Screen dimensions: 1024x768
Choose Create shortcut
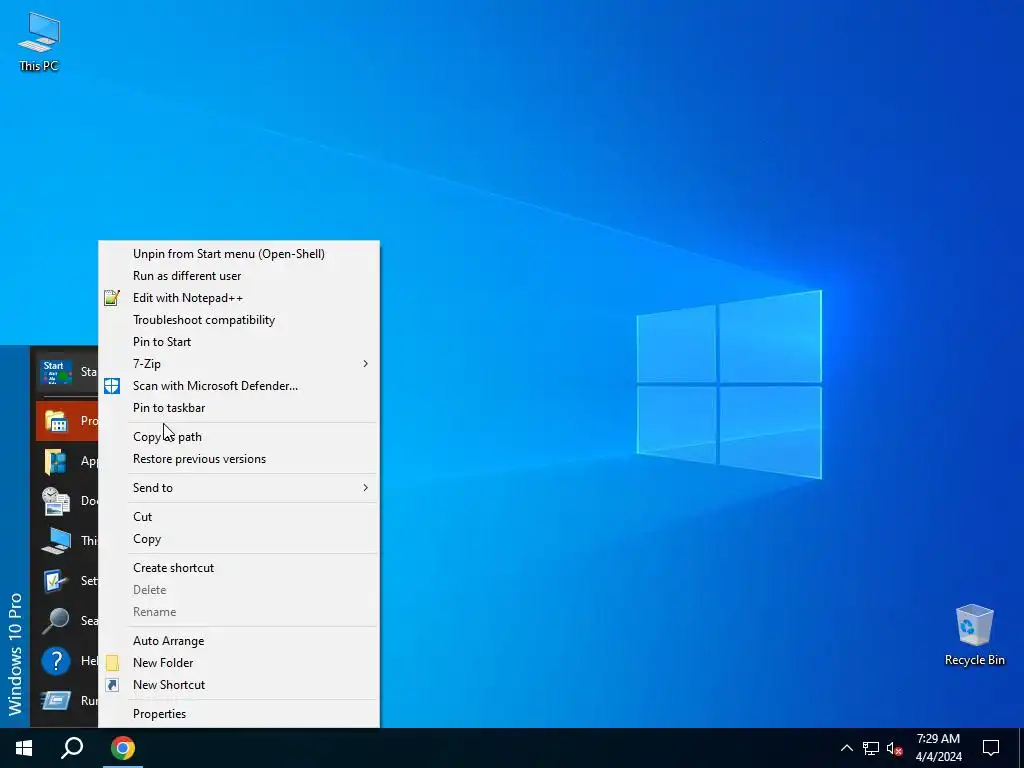[x=239, y=568]
